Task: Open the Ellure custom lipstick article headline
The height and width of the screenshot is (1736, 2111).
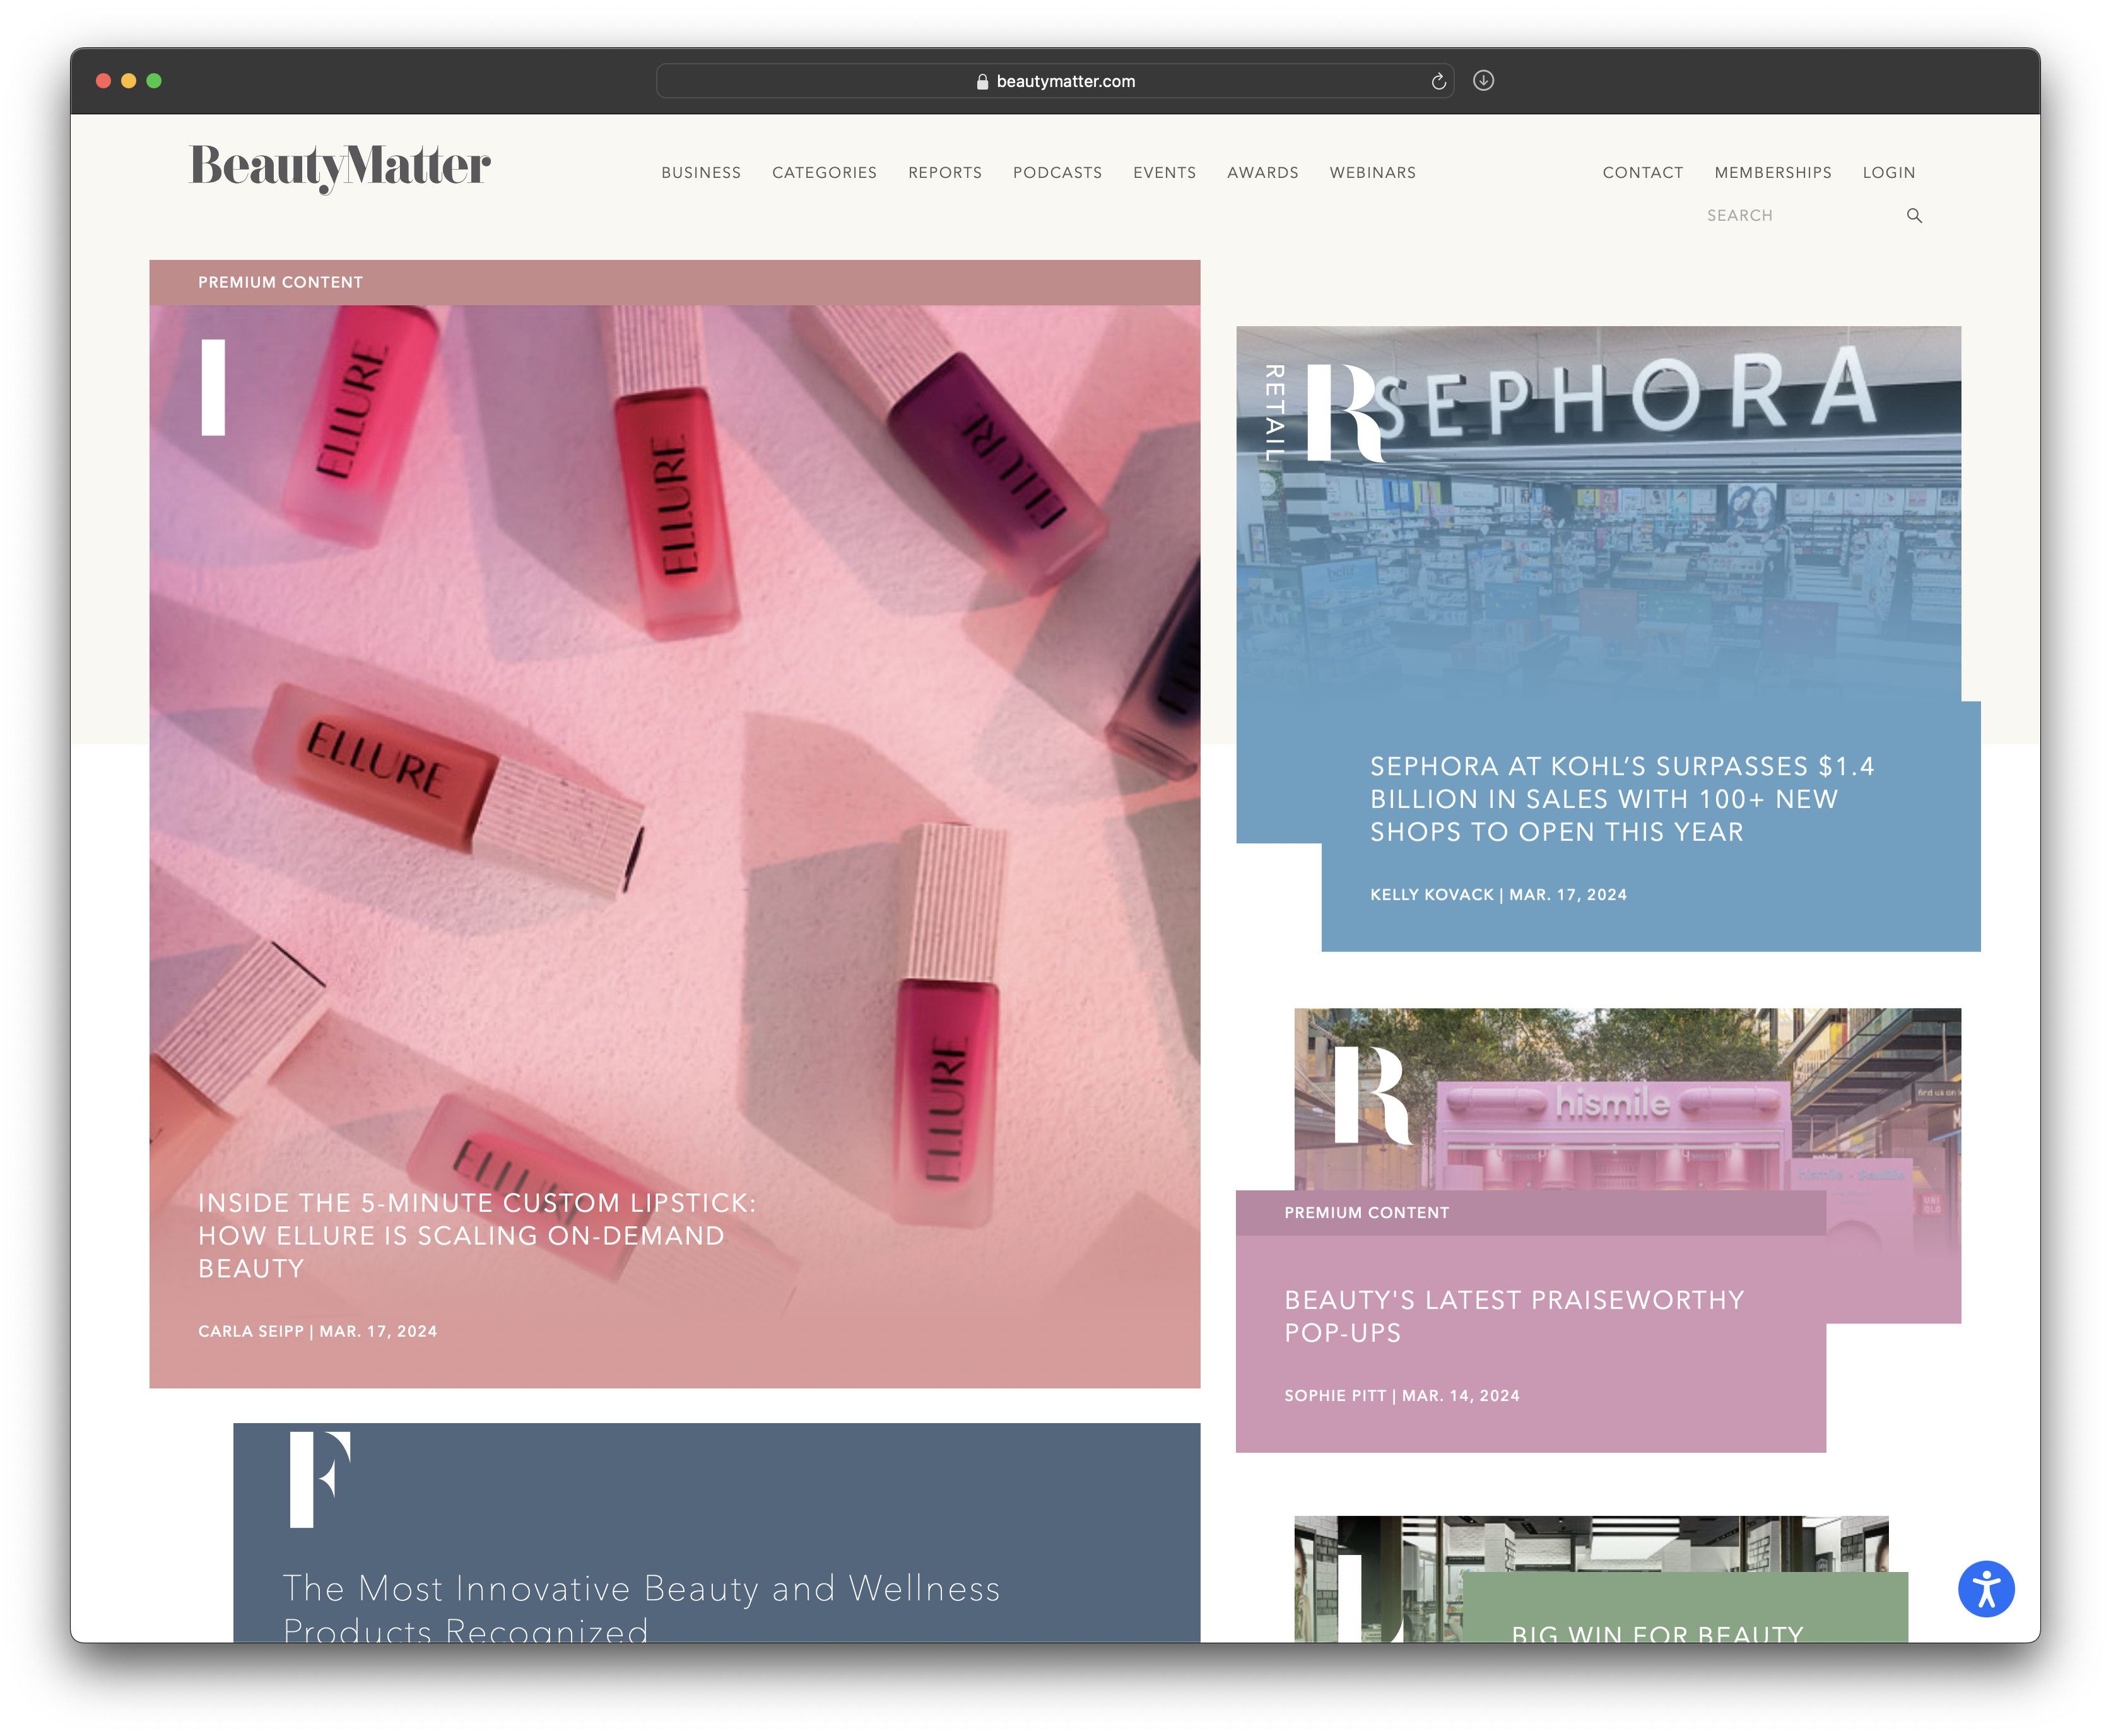Action: pyautogui.click(x=476, y=1235)
